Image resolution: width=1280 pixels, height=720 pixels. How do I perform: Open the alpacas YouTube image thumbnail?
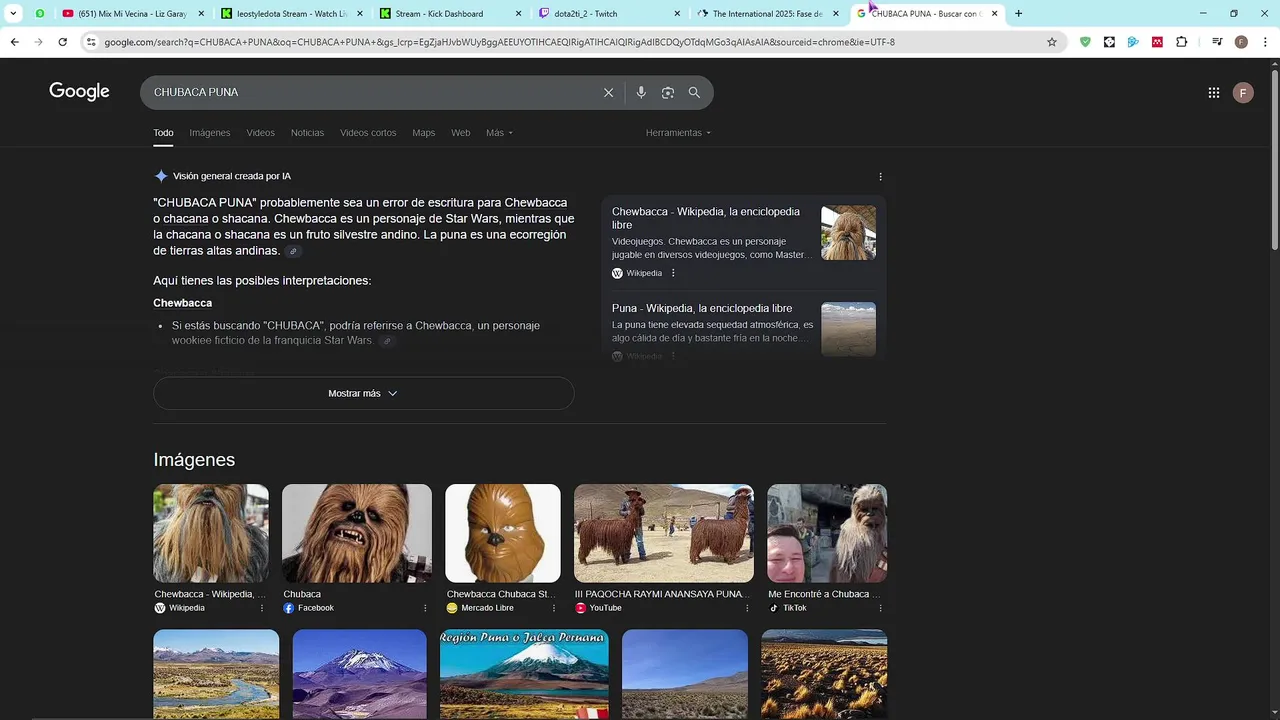pyautogui.click(x=664, y=533)
